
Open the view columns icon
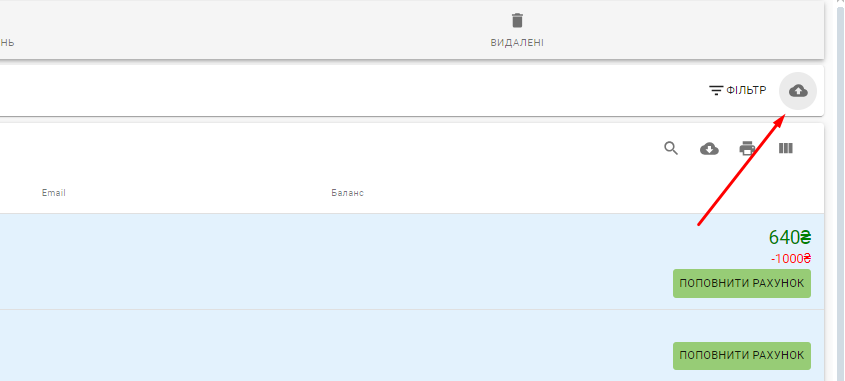[x=786, y=148]
